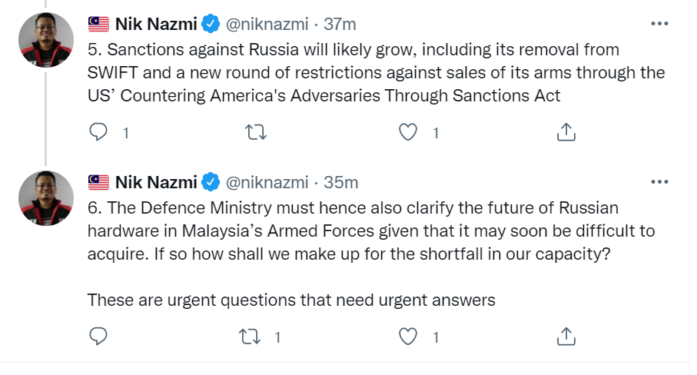The height and width of the screenshot is (375, 697).
Task: Open the 35m timestamp link
Action: tap(340, 182)
